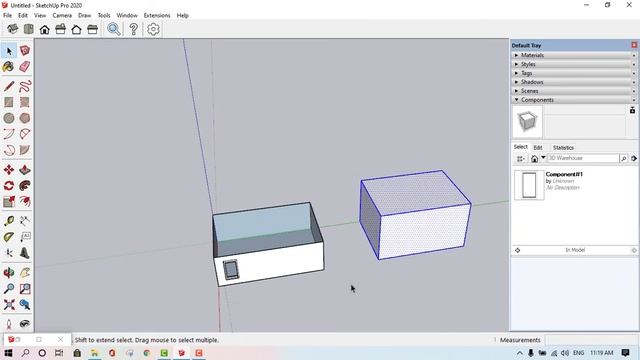Screen dimensions: 640x360
Task: Choose the Rotated Rectangle tool
Action: pos(25,102)
